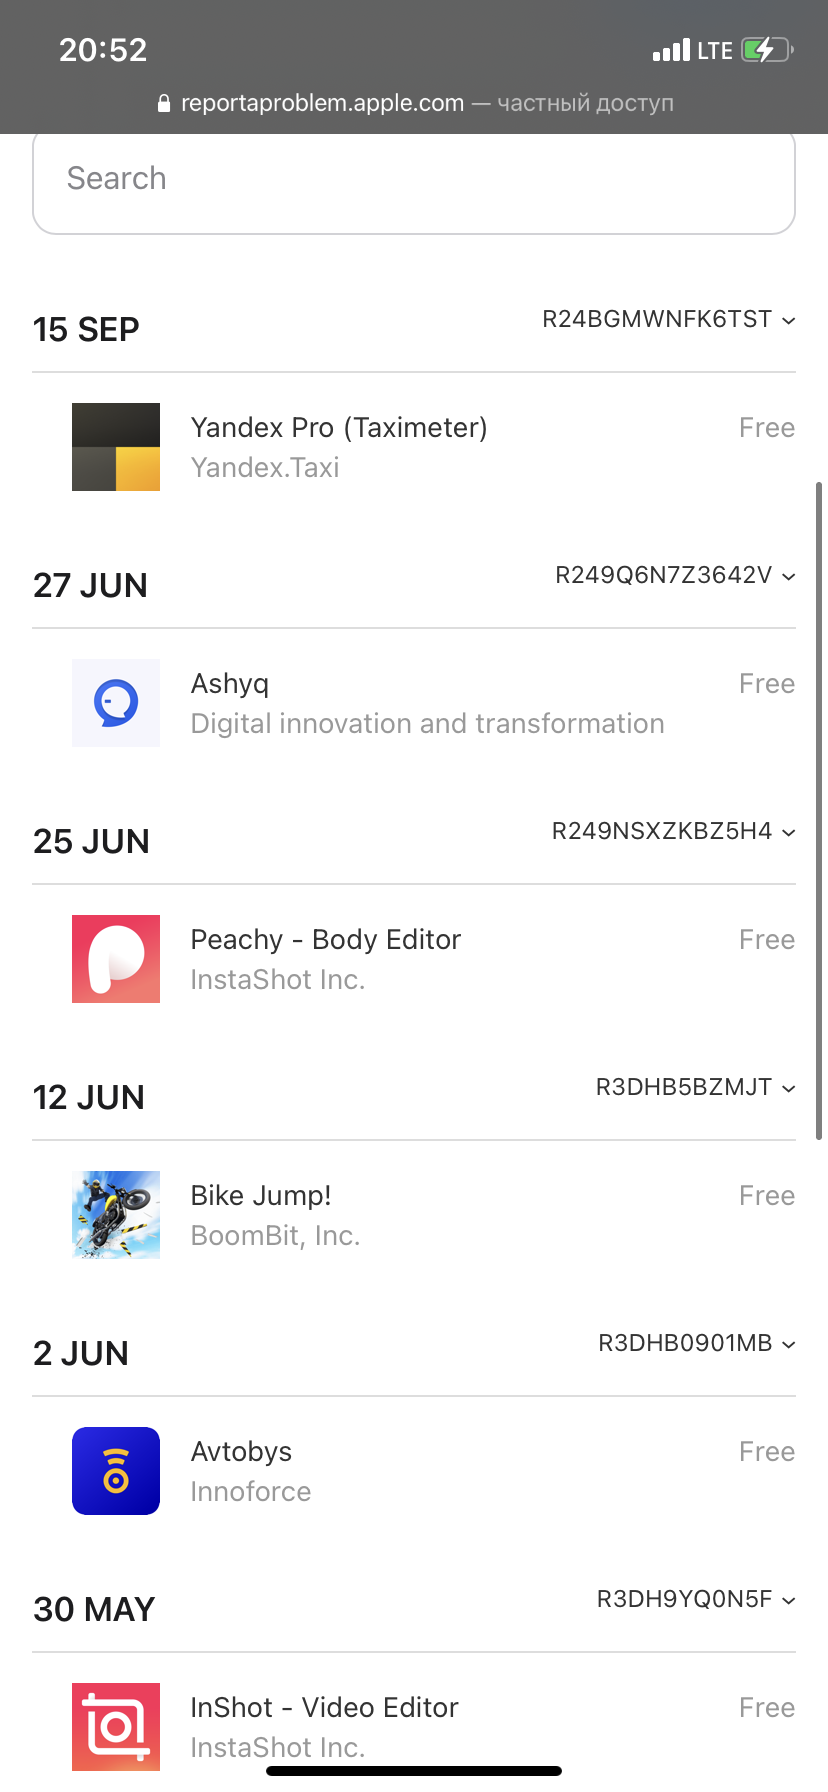Screen dimensions: 828x1792
Task: Open Bike Jump! purchase entry
Action: (x=261, y=1196)
